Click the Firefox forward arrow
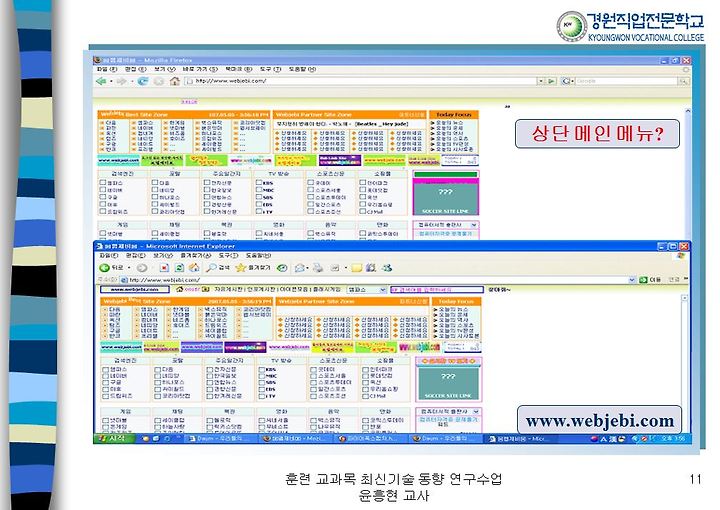Image resolution: width=720 pixels, height=510 pixels. point(122,81)
